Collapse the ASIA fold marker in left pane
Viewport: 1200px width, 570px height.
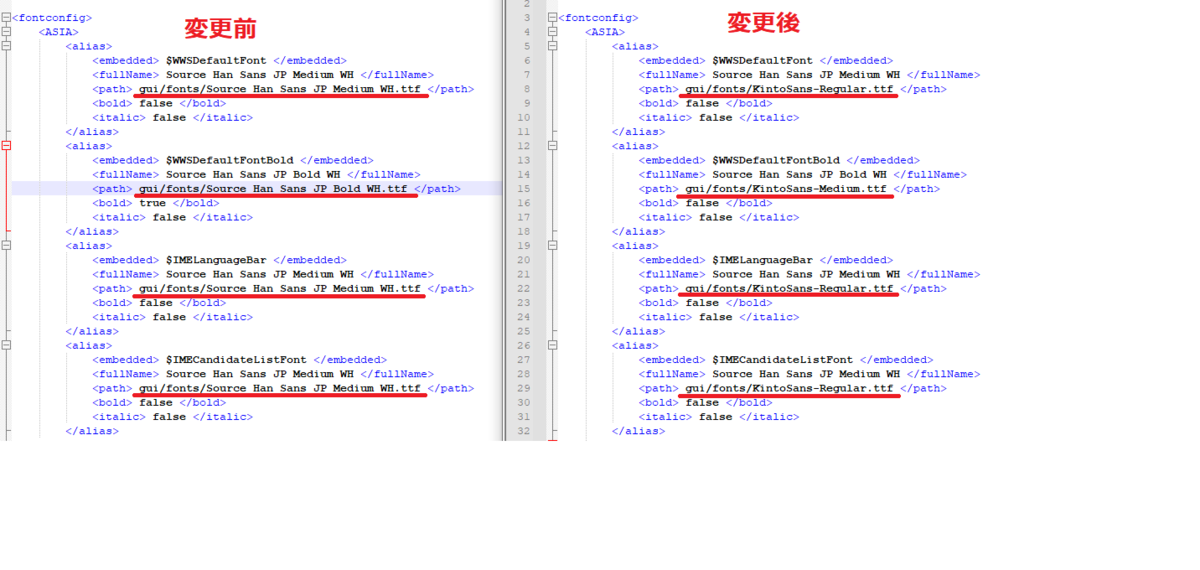6,32
